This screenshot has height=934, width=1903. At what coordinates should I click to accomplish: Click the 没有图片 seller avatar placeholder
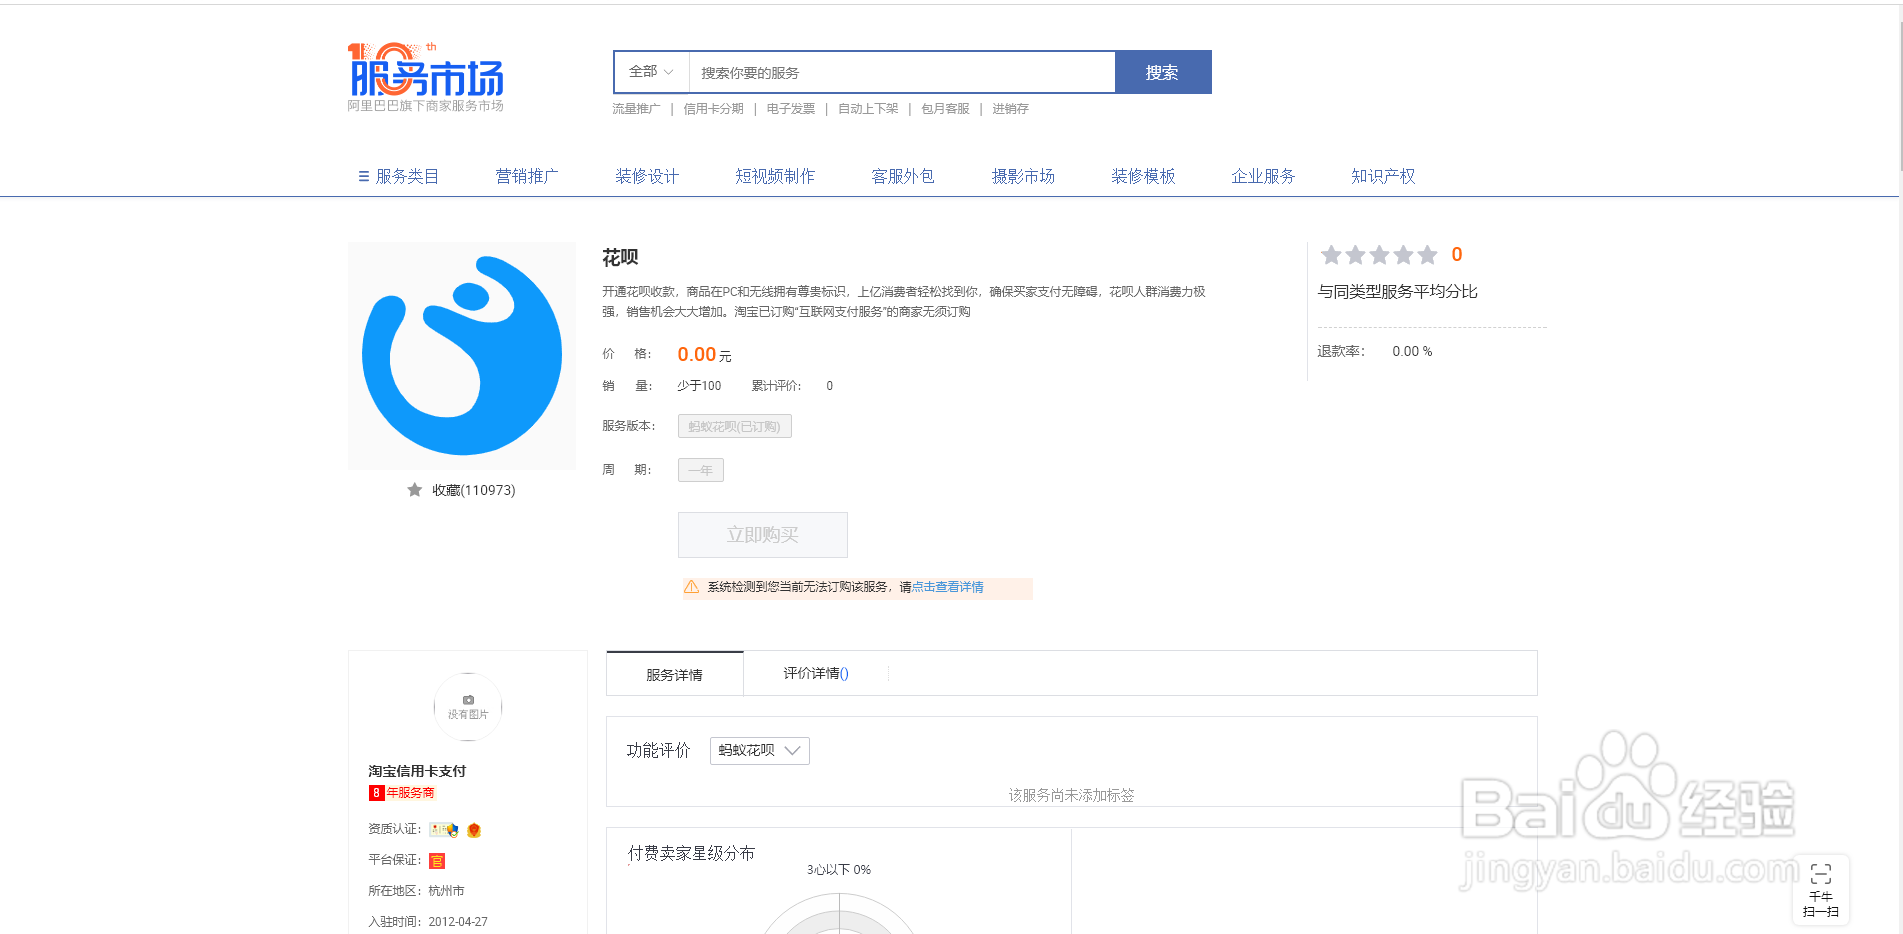click(x=468, y=707)
